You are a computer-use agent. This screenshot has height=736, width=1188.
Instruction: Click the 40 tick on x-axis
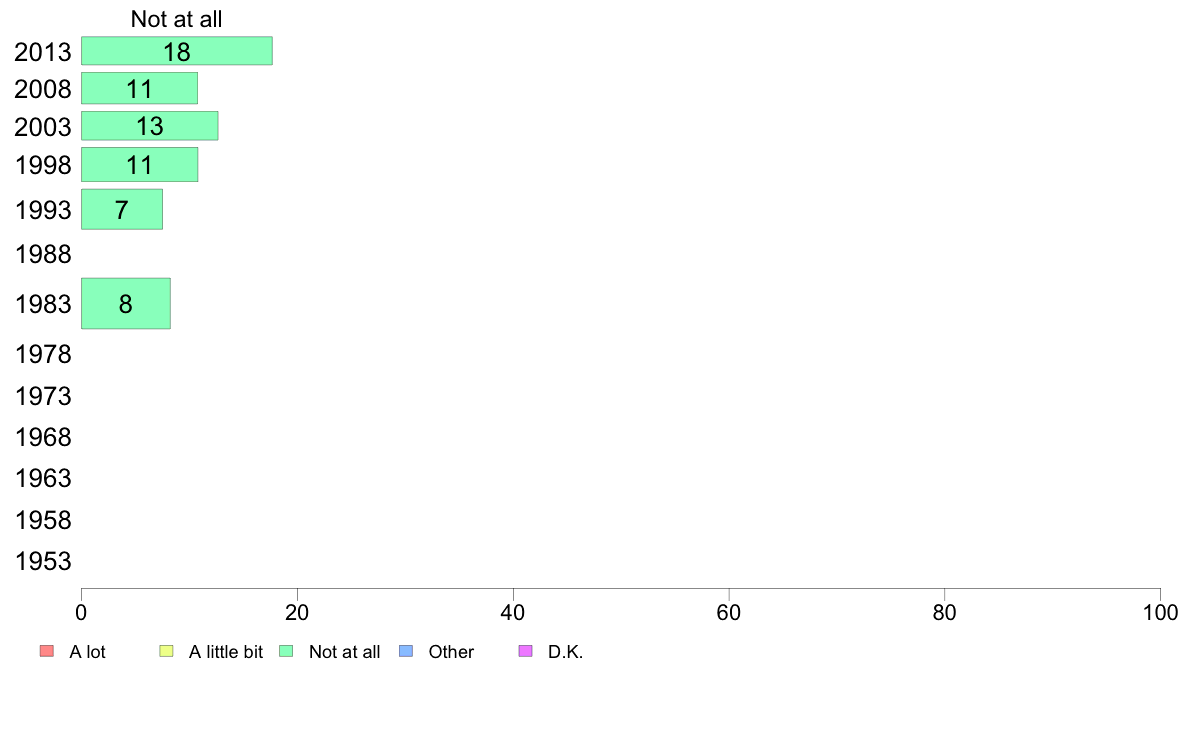(x=513, y=612)
